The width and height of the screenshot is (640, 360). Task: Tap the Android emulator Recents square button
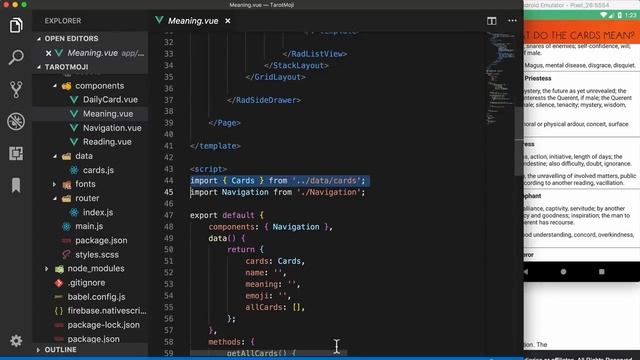click(x=602, y=271)
